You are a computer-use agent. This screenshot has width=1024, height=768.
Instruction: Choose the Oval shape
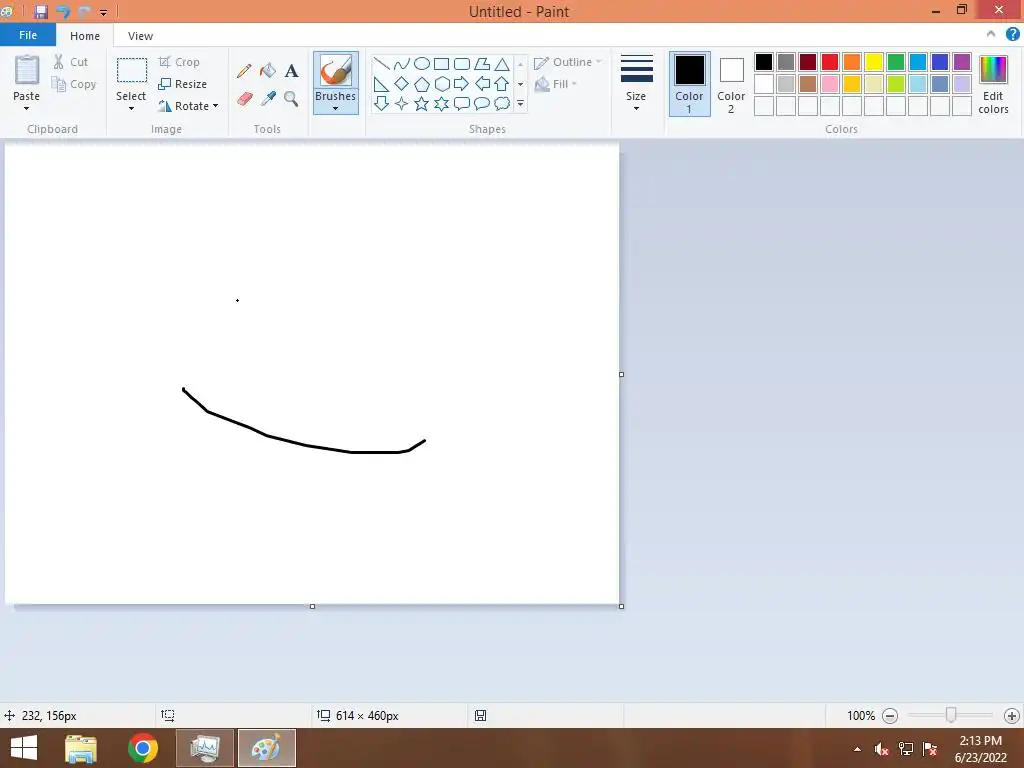click(422, 63)
